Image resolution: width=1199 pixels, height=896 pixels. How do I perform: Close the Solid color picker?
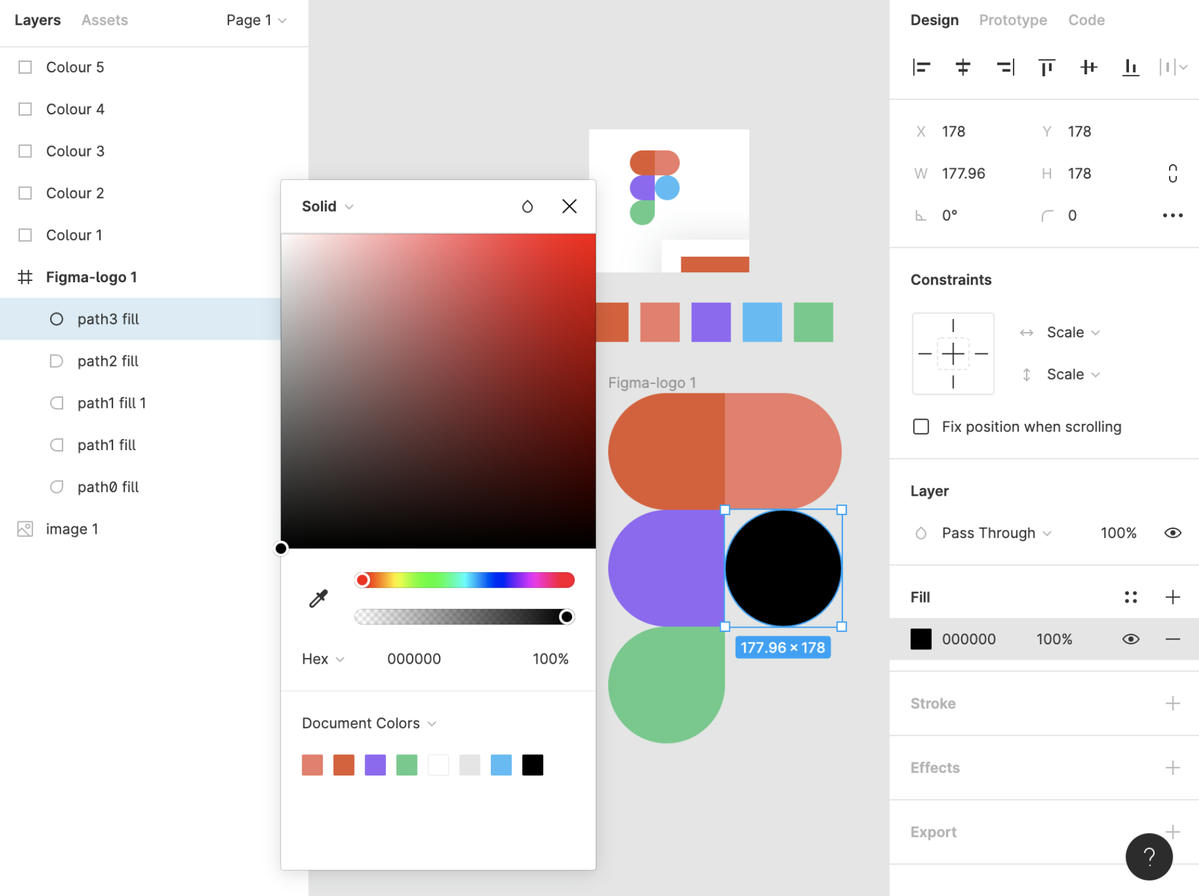click(569, 206)
